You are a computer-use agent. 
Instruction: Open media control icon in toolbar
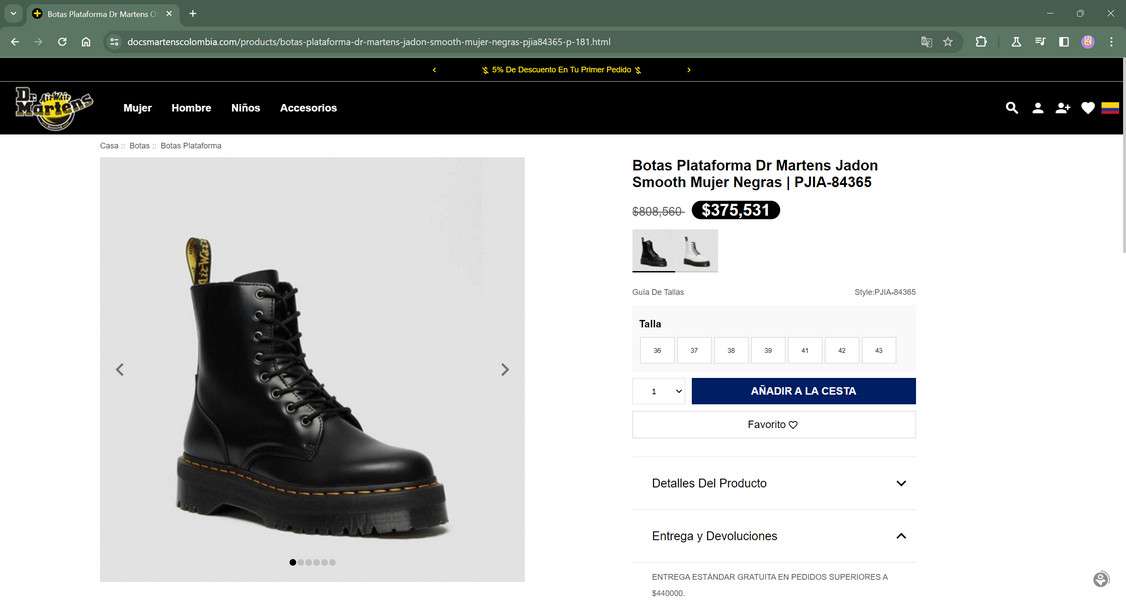point(1040,42)
